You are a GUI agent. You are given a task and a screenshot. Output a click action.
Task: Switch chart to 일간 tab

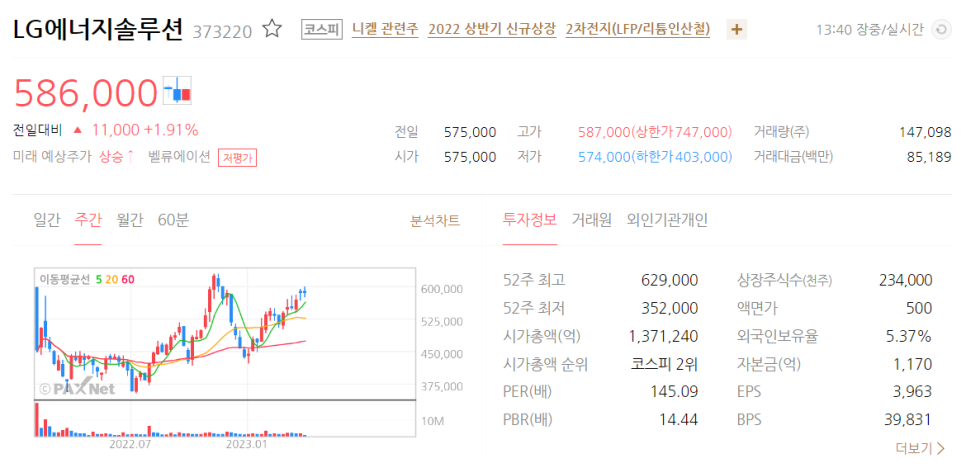click(47, 220)
